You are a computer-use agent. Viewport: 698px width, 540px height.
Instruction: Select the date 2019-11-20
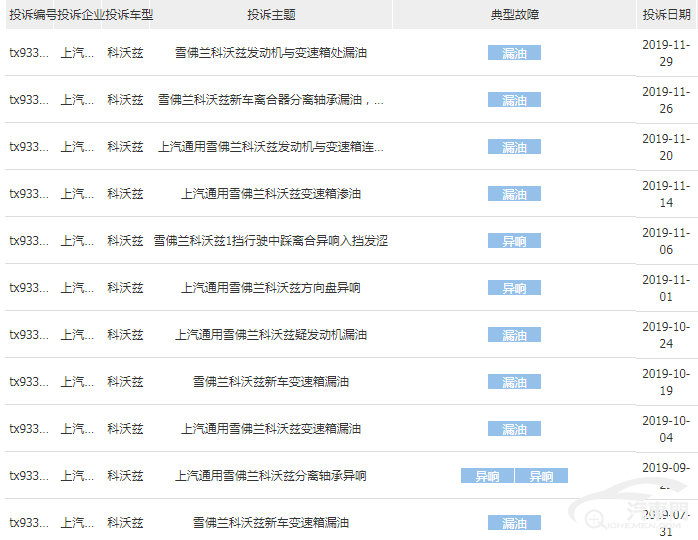pos(666,147)
